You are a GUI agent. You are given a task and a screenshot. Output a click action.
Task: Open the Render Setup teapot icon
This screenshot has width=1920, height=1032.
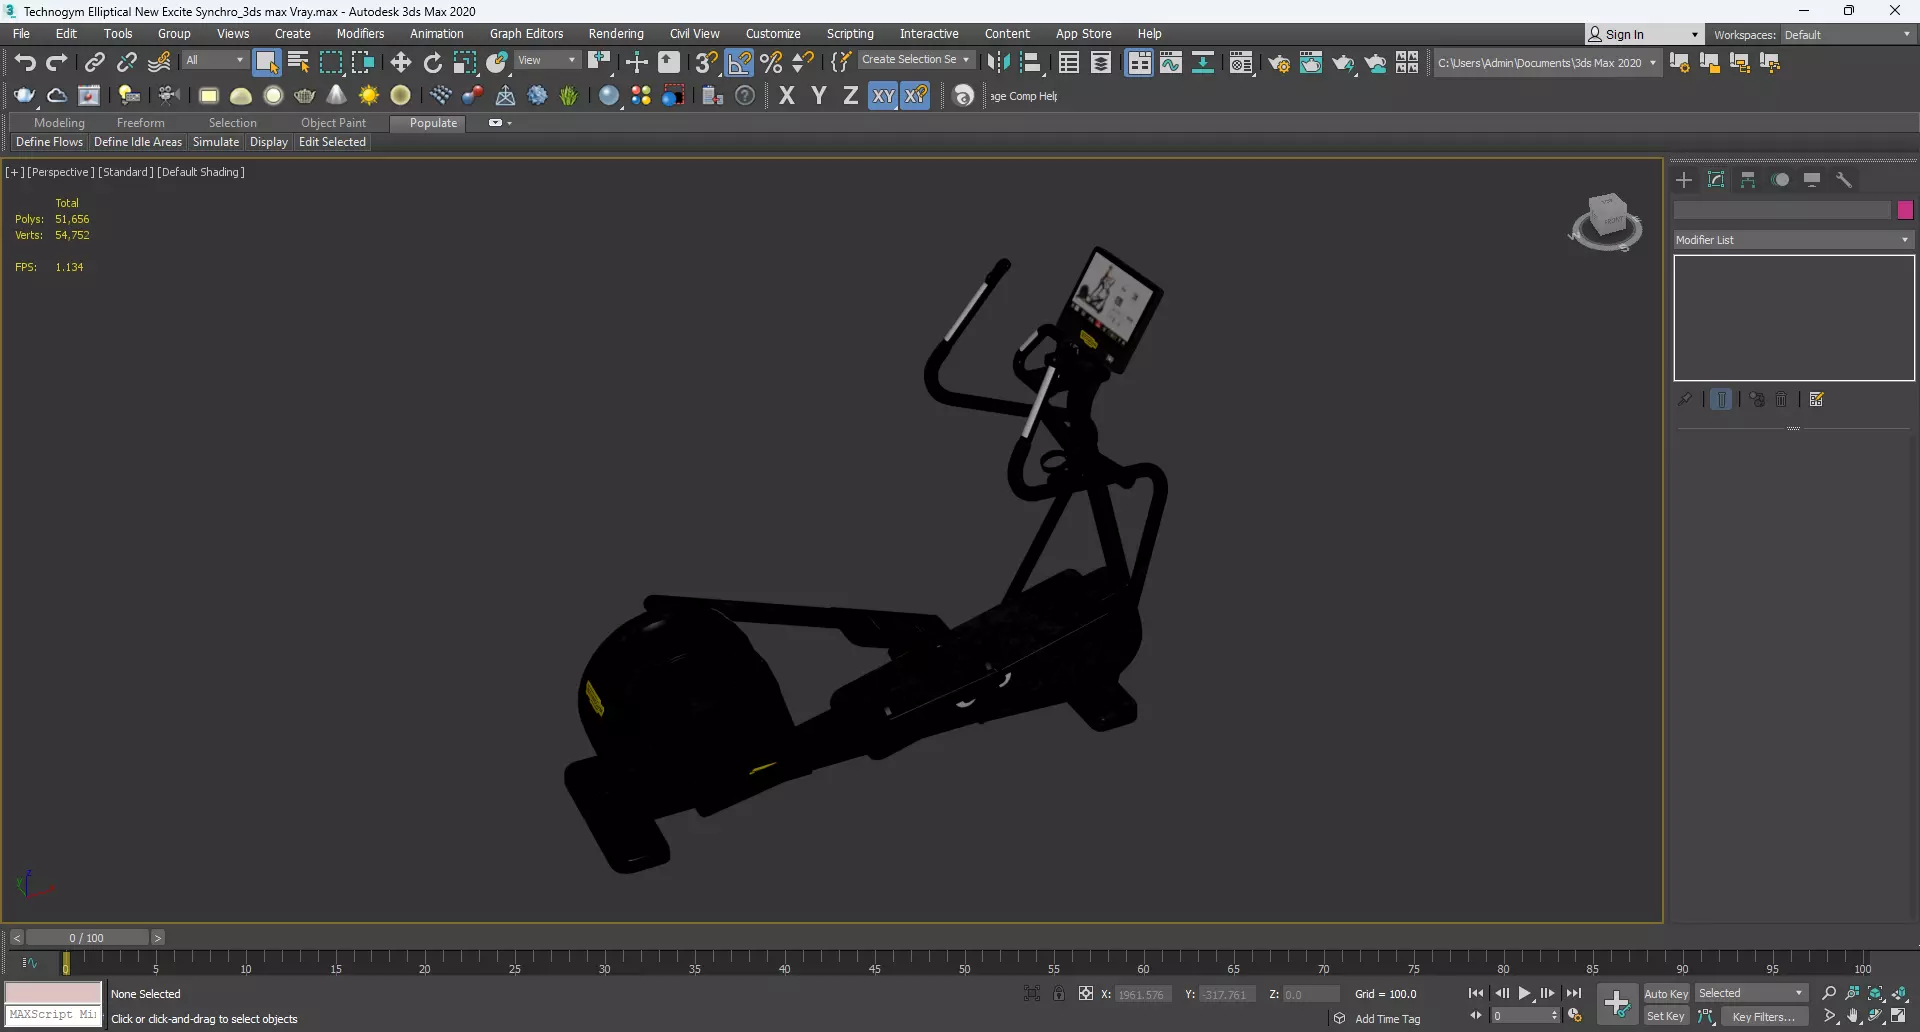pyautogui.click(x=1279, y=63)
